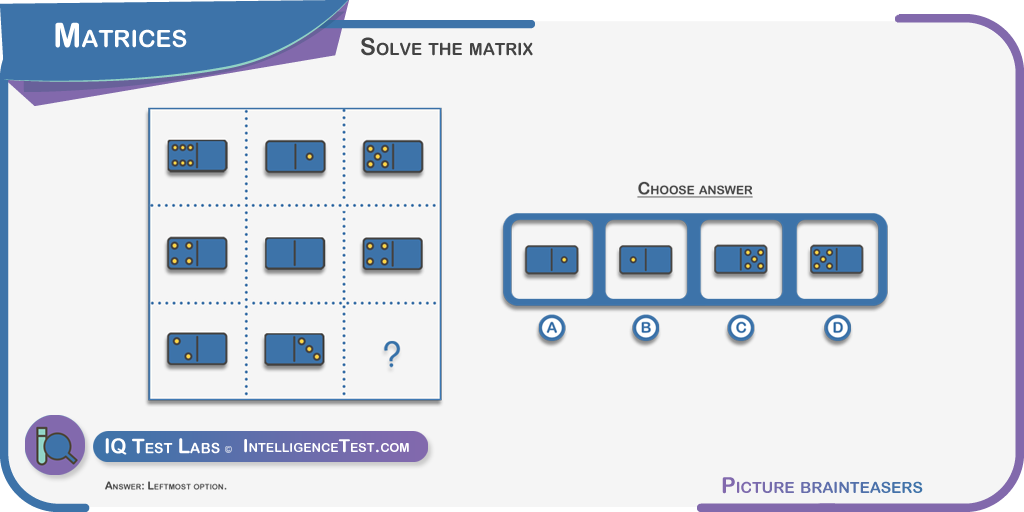Click the circled letter A label

pyautogui.click(x=551, y=328)
